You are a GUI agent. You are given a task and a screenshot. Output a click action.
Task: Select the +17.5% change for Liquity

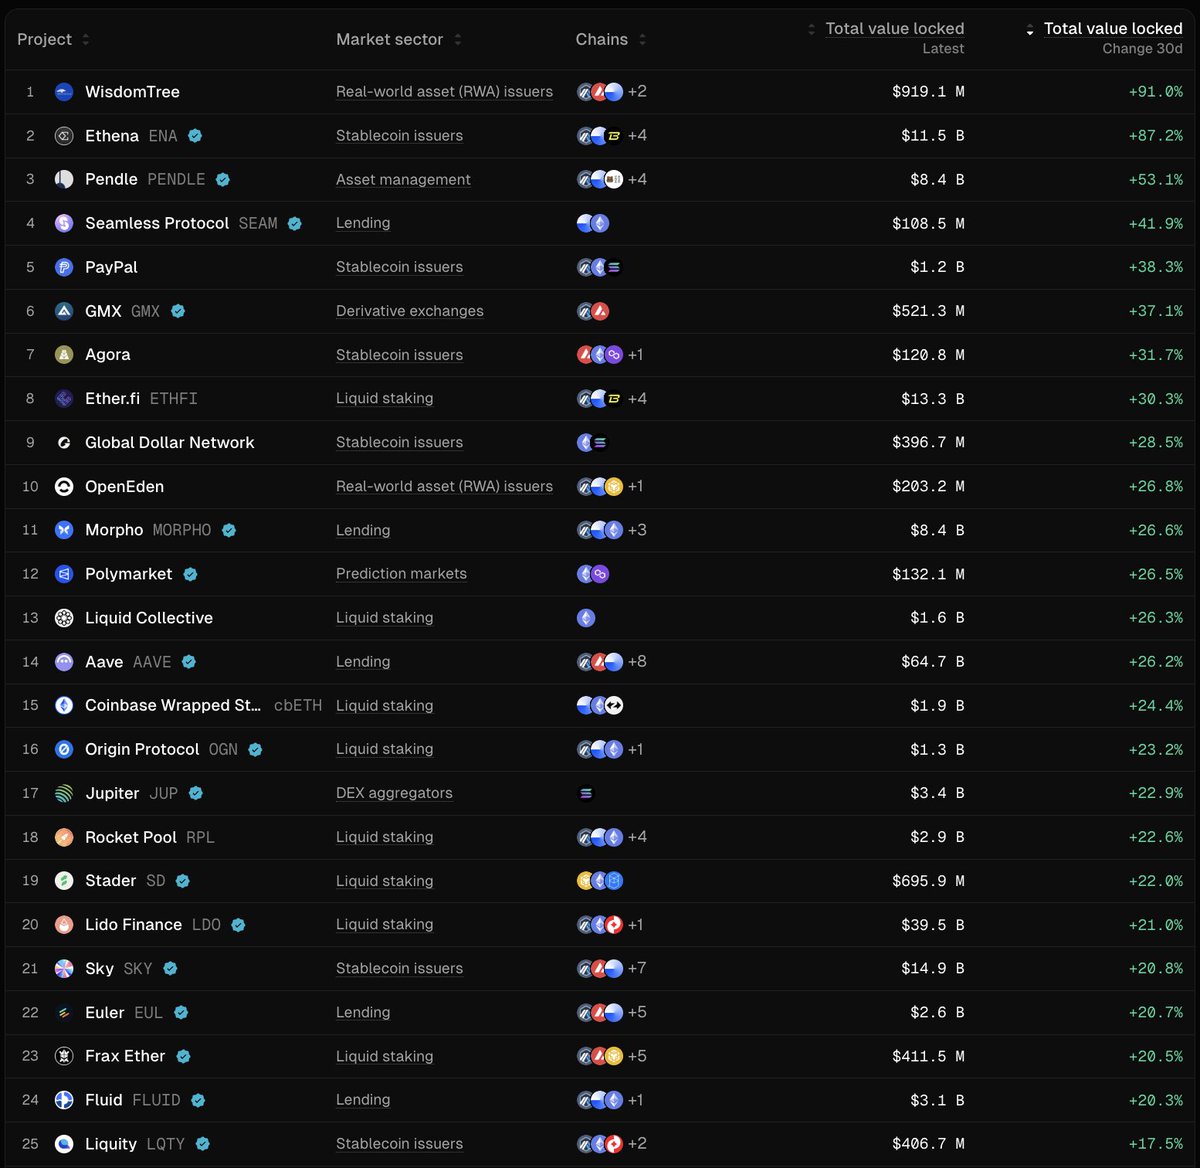1155,1144
